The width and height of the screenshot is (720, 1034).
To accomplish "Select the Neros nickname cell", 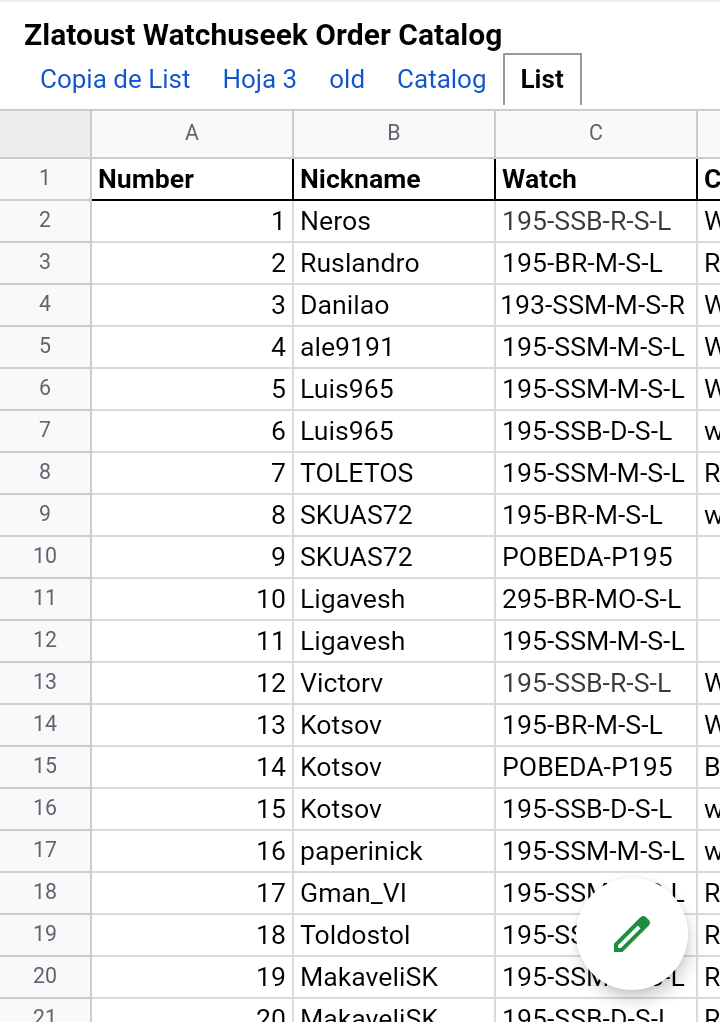I will pyautogui.click(x=394, y=221).
